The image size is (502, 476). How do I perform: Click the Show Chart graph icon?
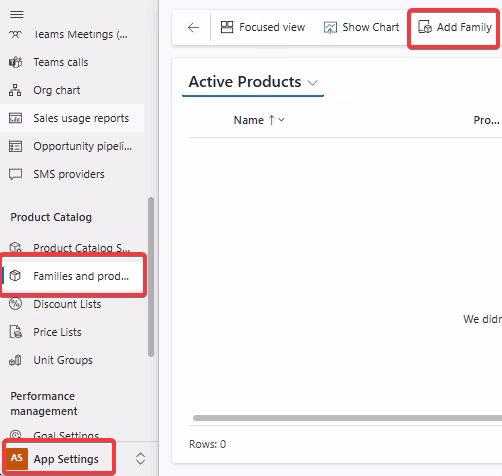330,28
